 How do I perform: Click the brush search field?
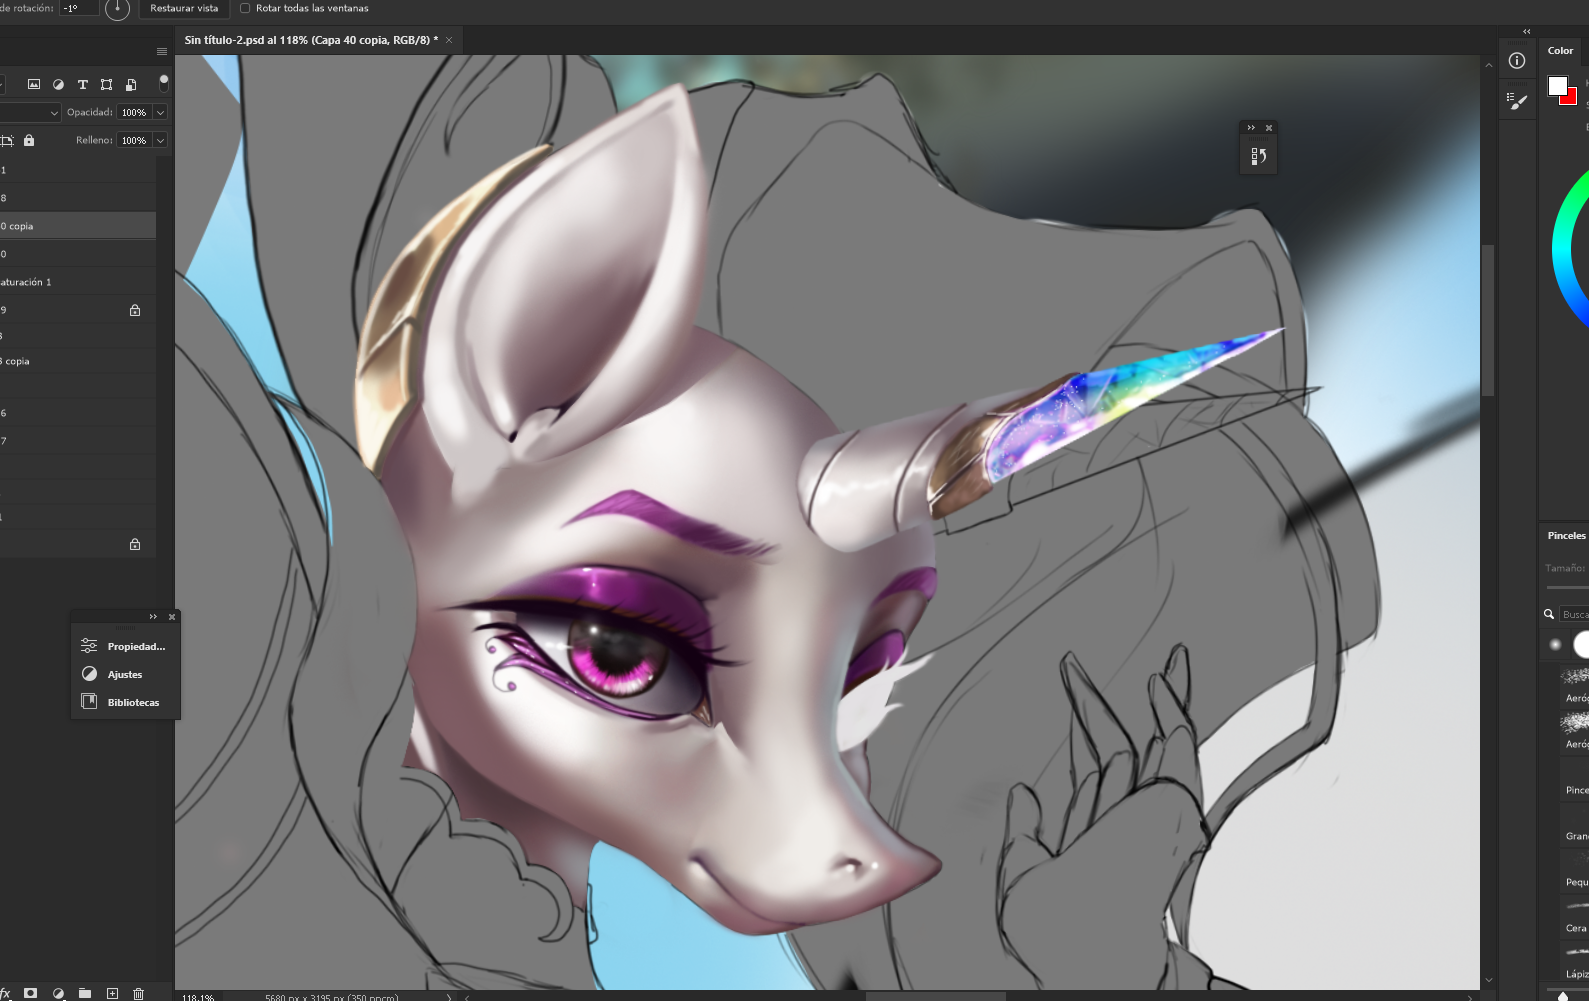pyautogui.click(x=1574, y=615)
